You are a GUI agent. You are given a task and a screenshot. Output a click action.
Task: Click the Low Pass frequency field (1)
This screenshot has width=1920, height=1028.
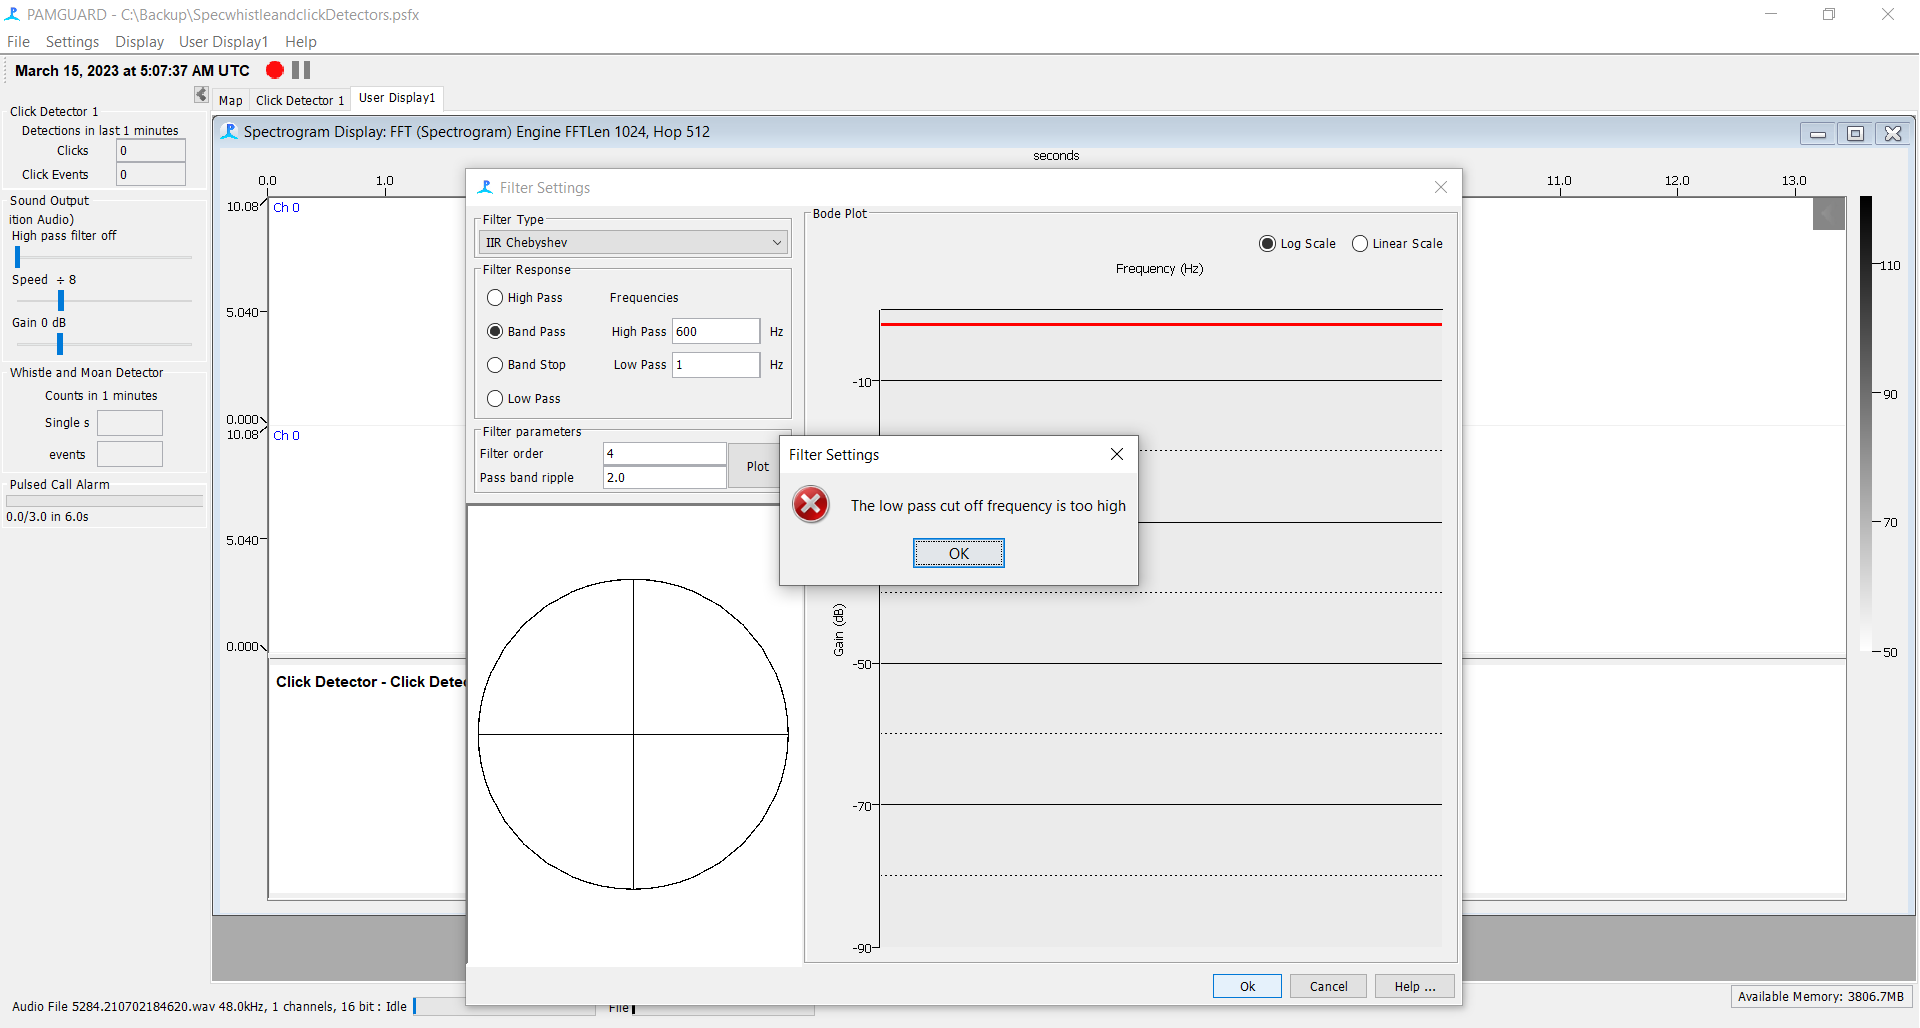(716, 365)
